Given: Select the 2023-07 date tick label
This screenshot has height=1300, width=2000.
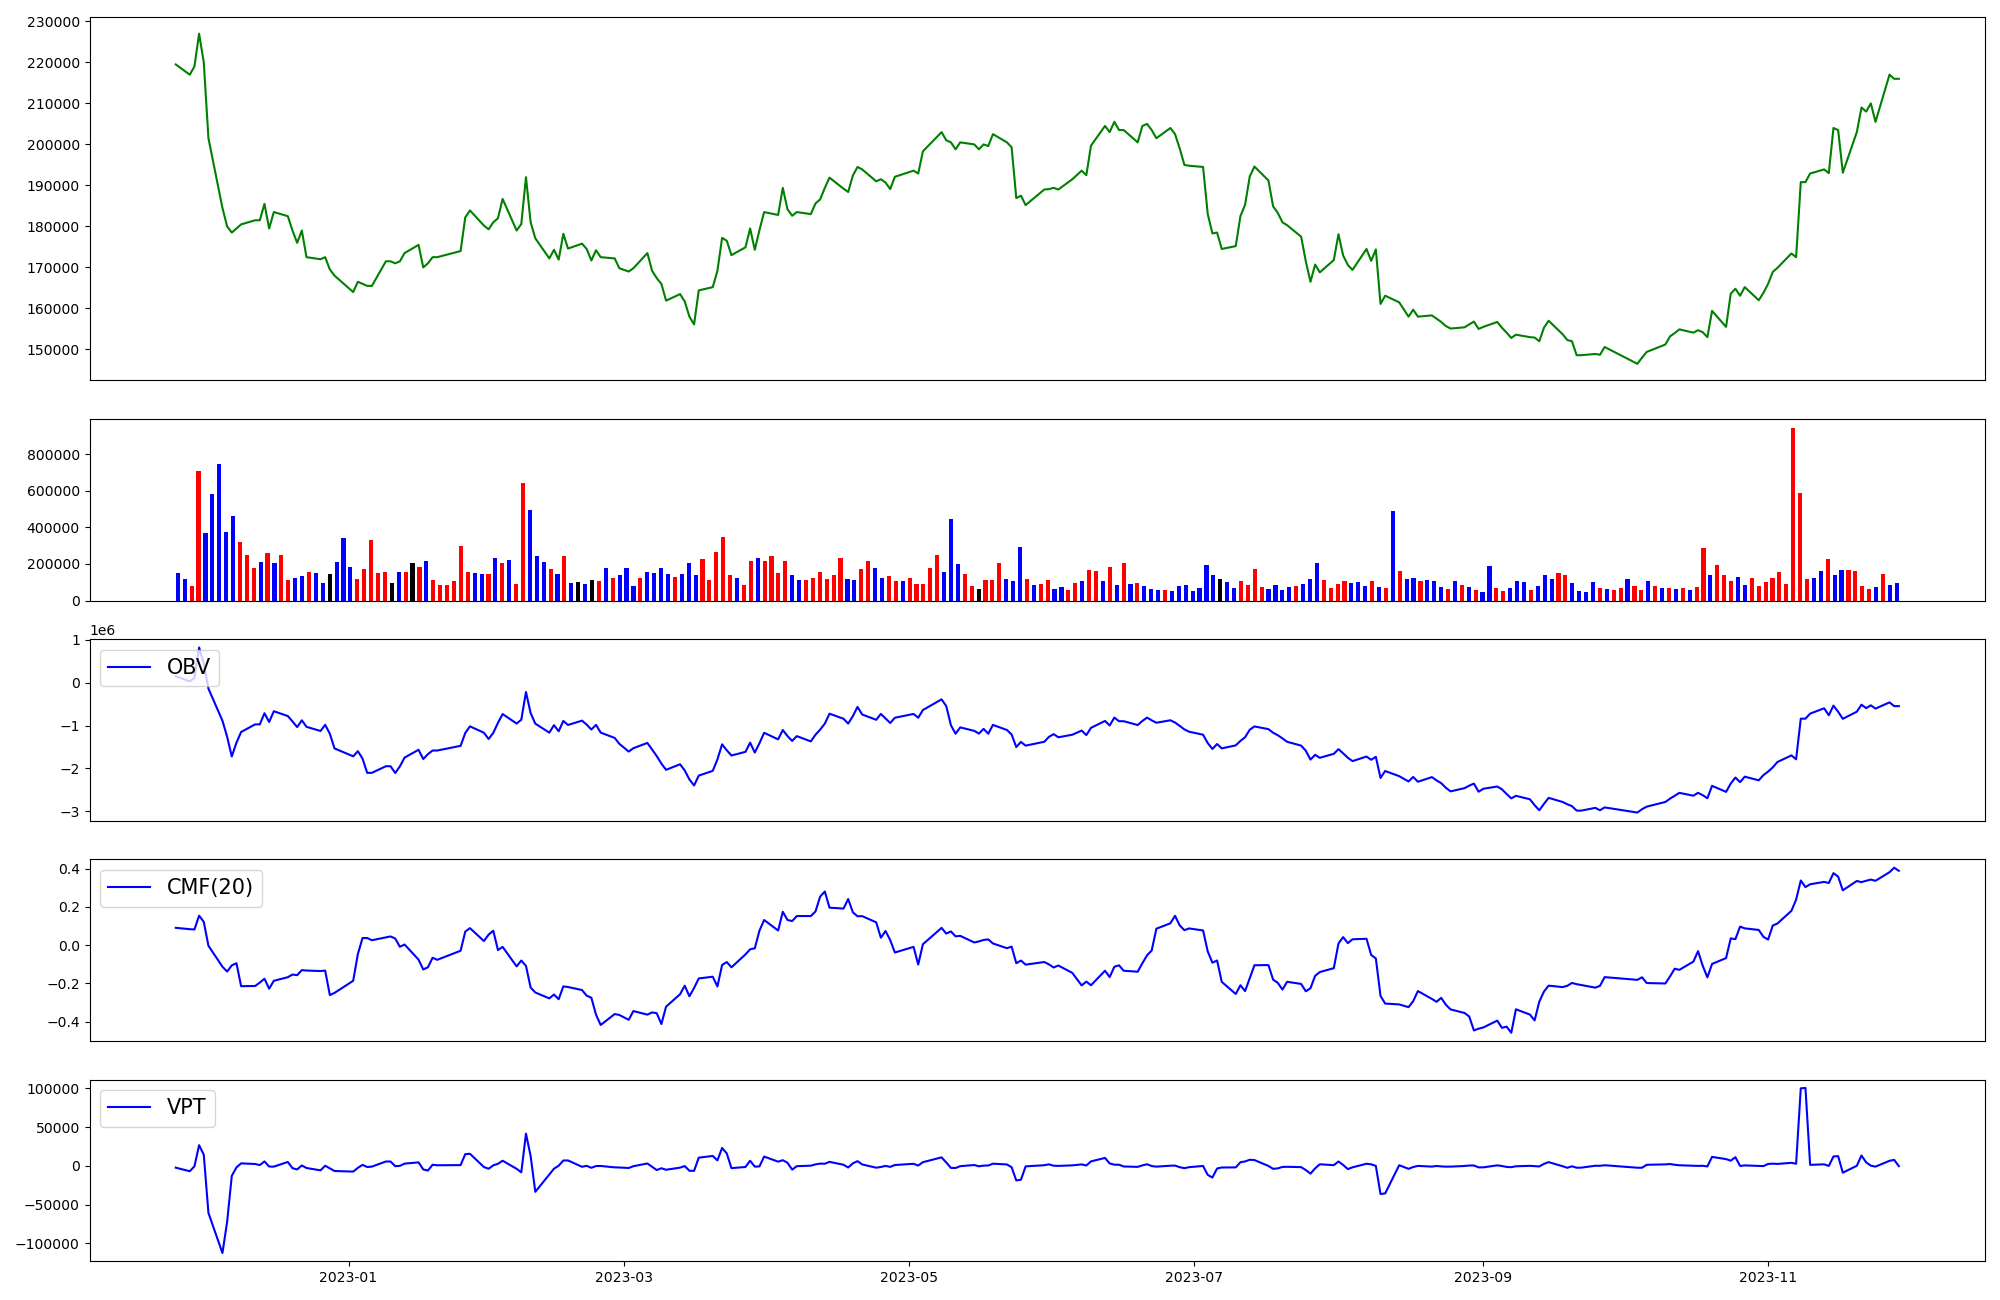Looking at the screenshot, I should click(1195, 1277).
